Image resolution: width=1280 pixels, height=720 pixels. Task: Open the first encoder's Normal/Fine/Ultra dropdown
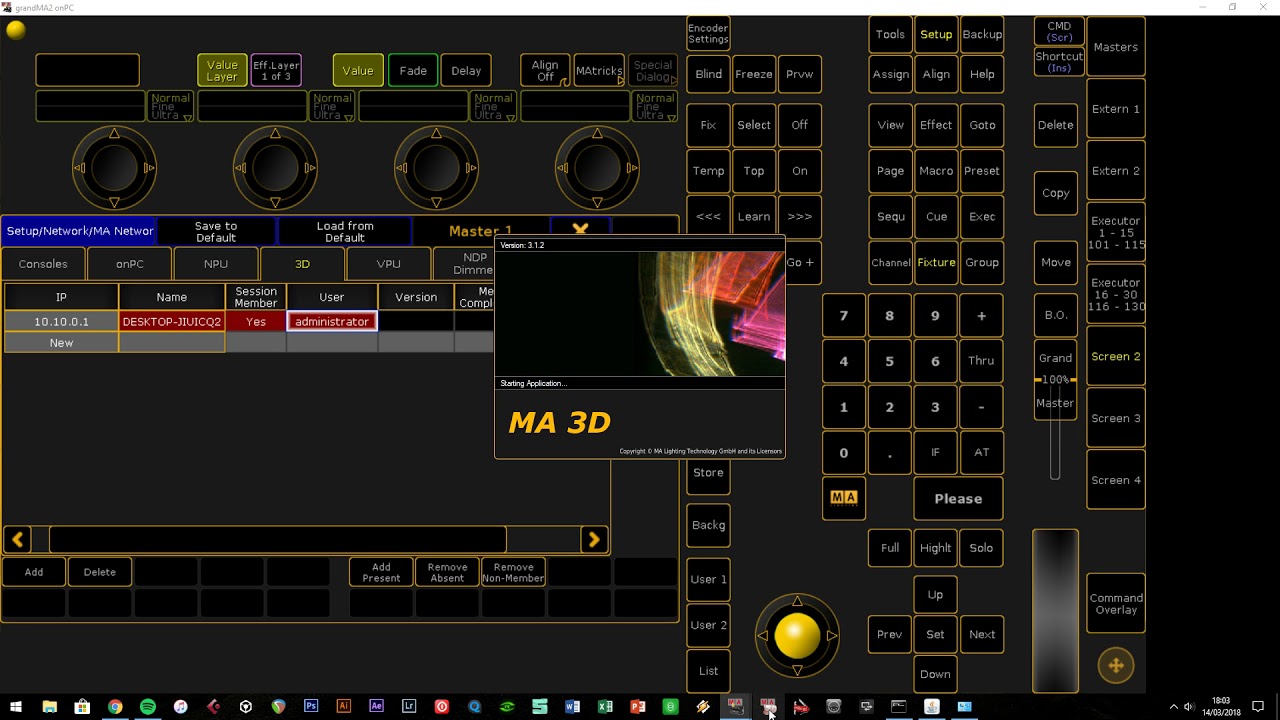pyautogui.click(x=170, y=106)
